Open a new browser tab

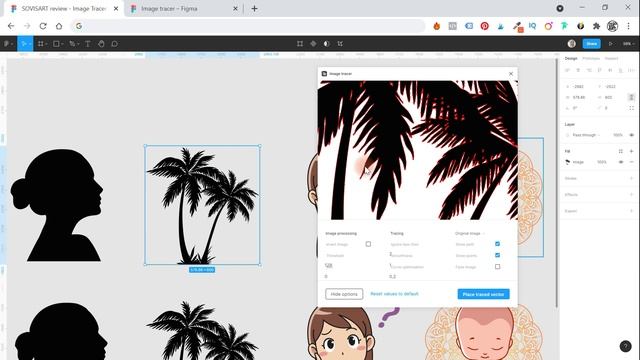tap(254, 9)
